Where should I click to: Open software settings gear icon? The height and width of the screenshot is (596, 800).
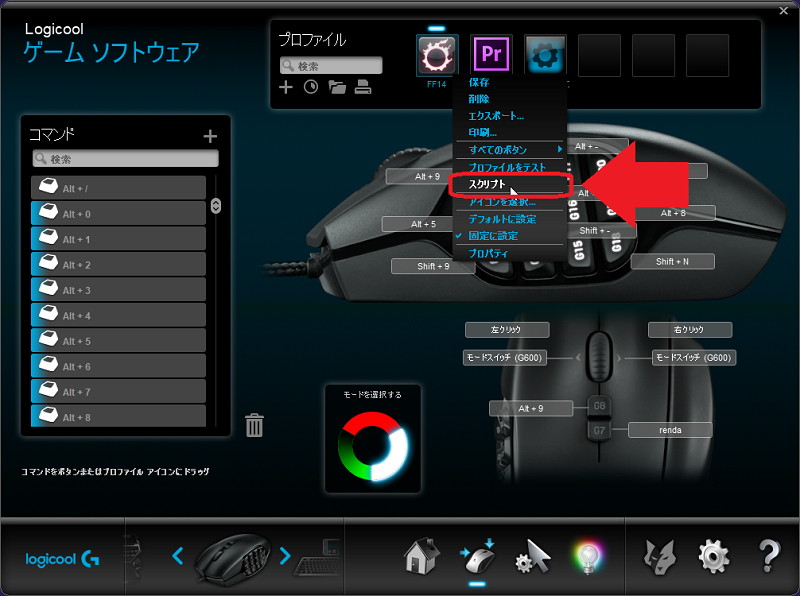pos(713,556)
